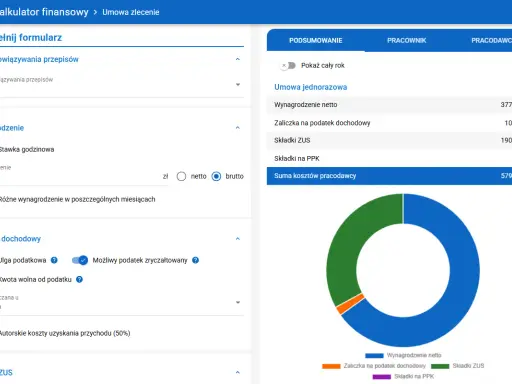Click the blue Wynagrodzenie netto legend swatch

click(374, 355)
